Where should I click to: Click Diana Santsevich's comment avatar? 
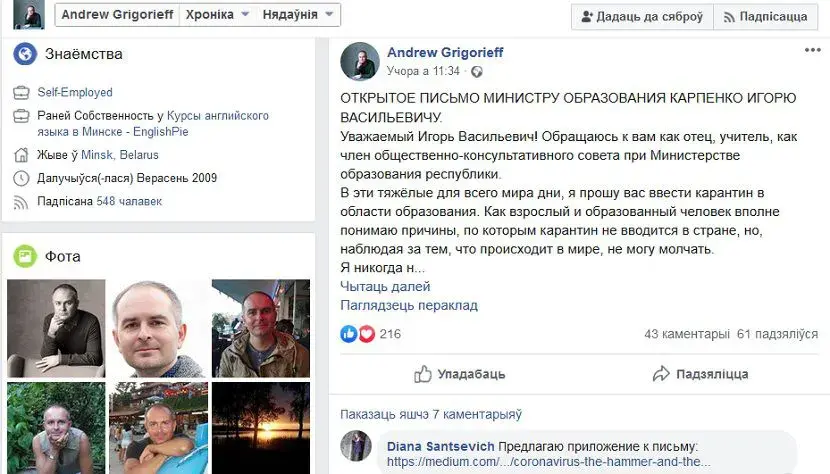356,445
